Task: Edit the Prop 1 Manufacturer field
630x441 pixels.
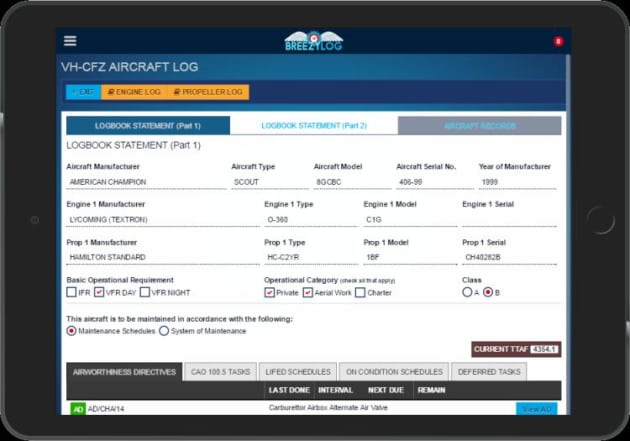Action: click(163, 257)
